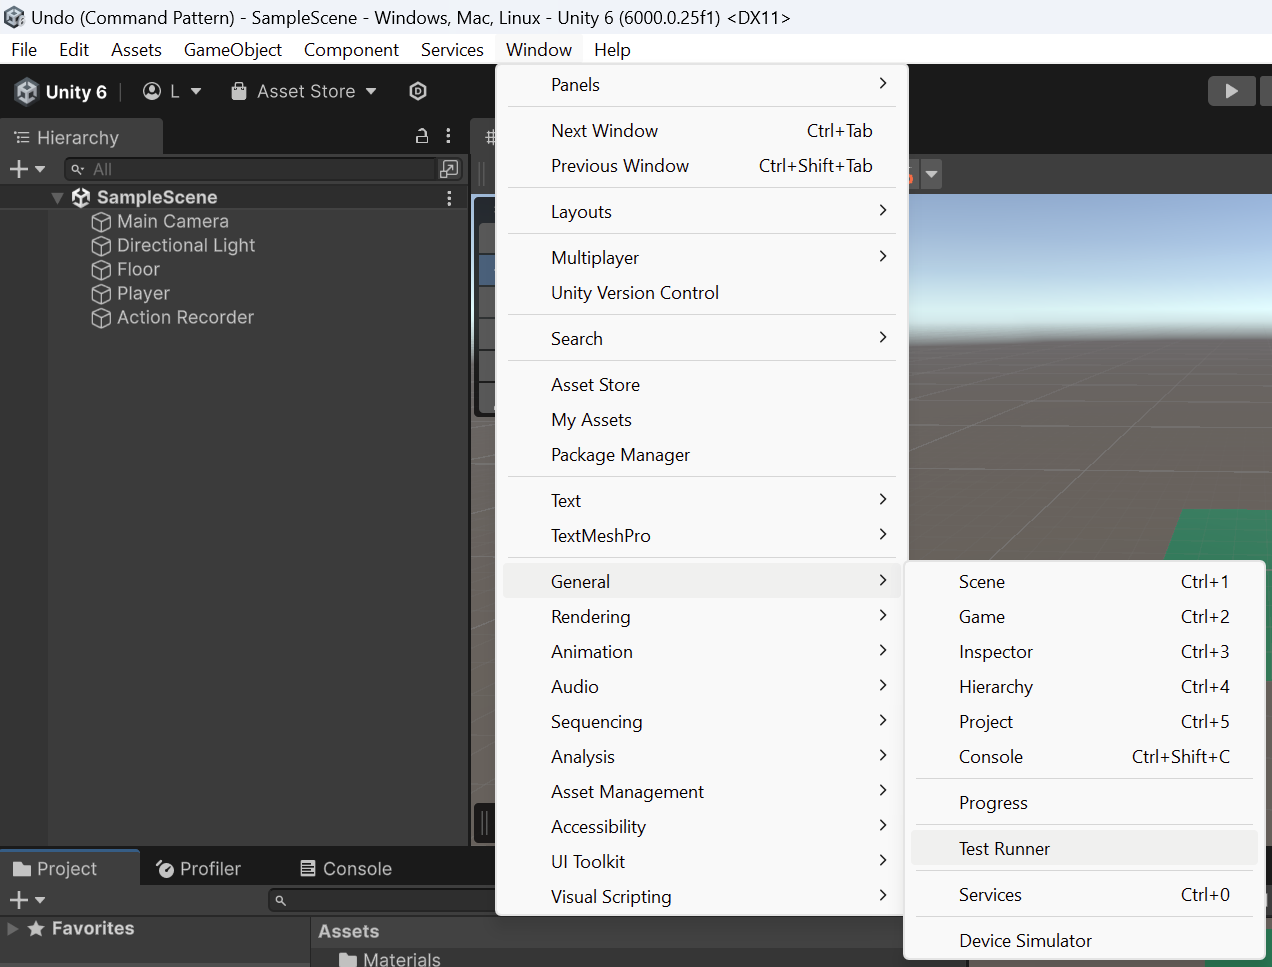This screenshot has width=1272, height=967.
Task: Open Inspector from General submenu
Action: 1085,652
